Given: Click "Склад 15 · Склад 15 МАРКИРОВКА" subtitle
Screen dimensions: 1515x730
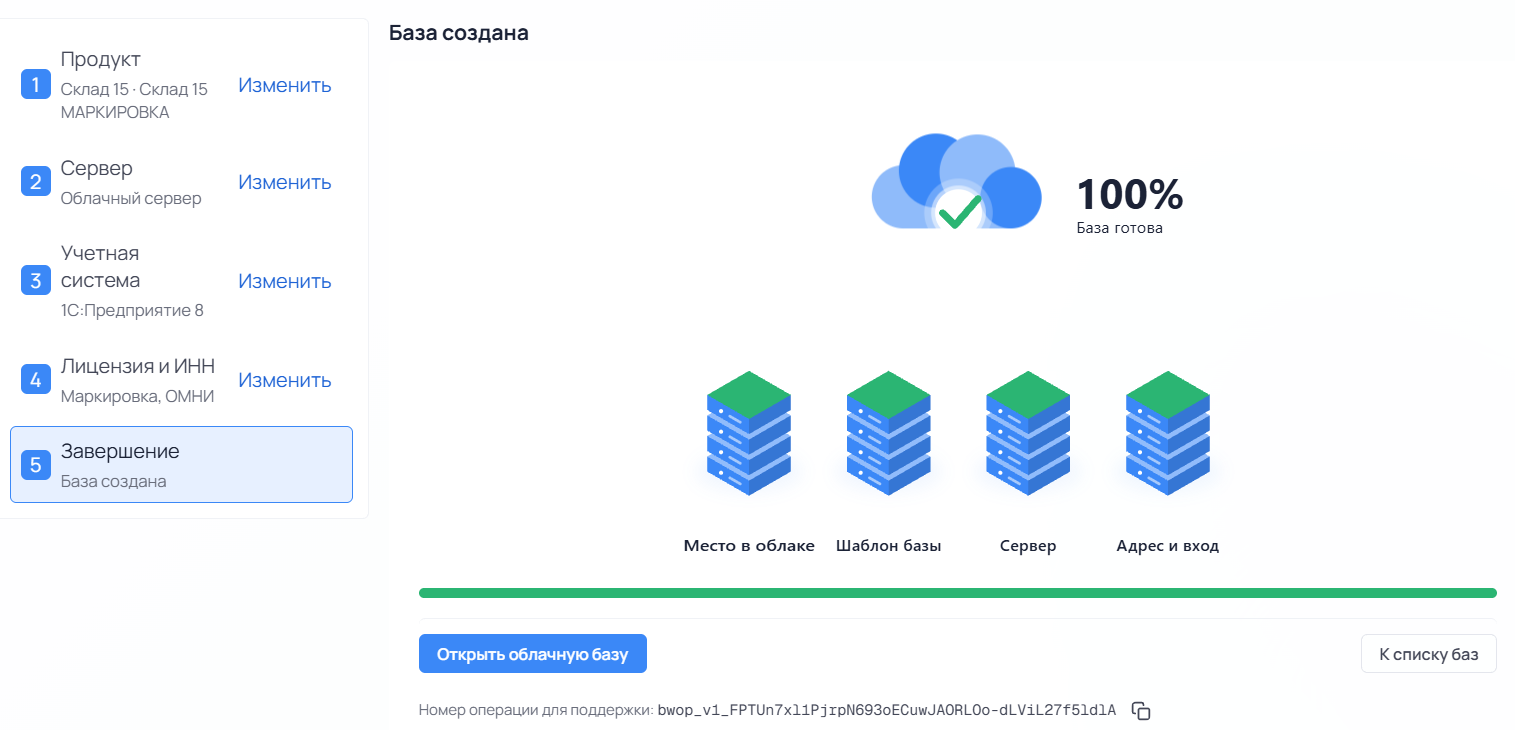Looking at the screenshot, I should (134, 101).
